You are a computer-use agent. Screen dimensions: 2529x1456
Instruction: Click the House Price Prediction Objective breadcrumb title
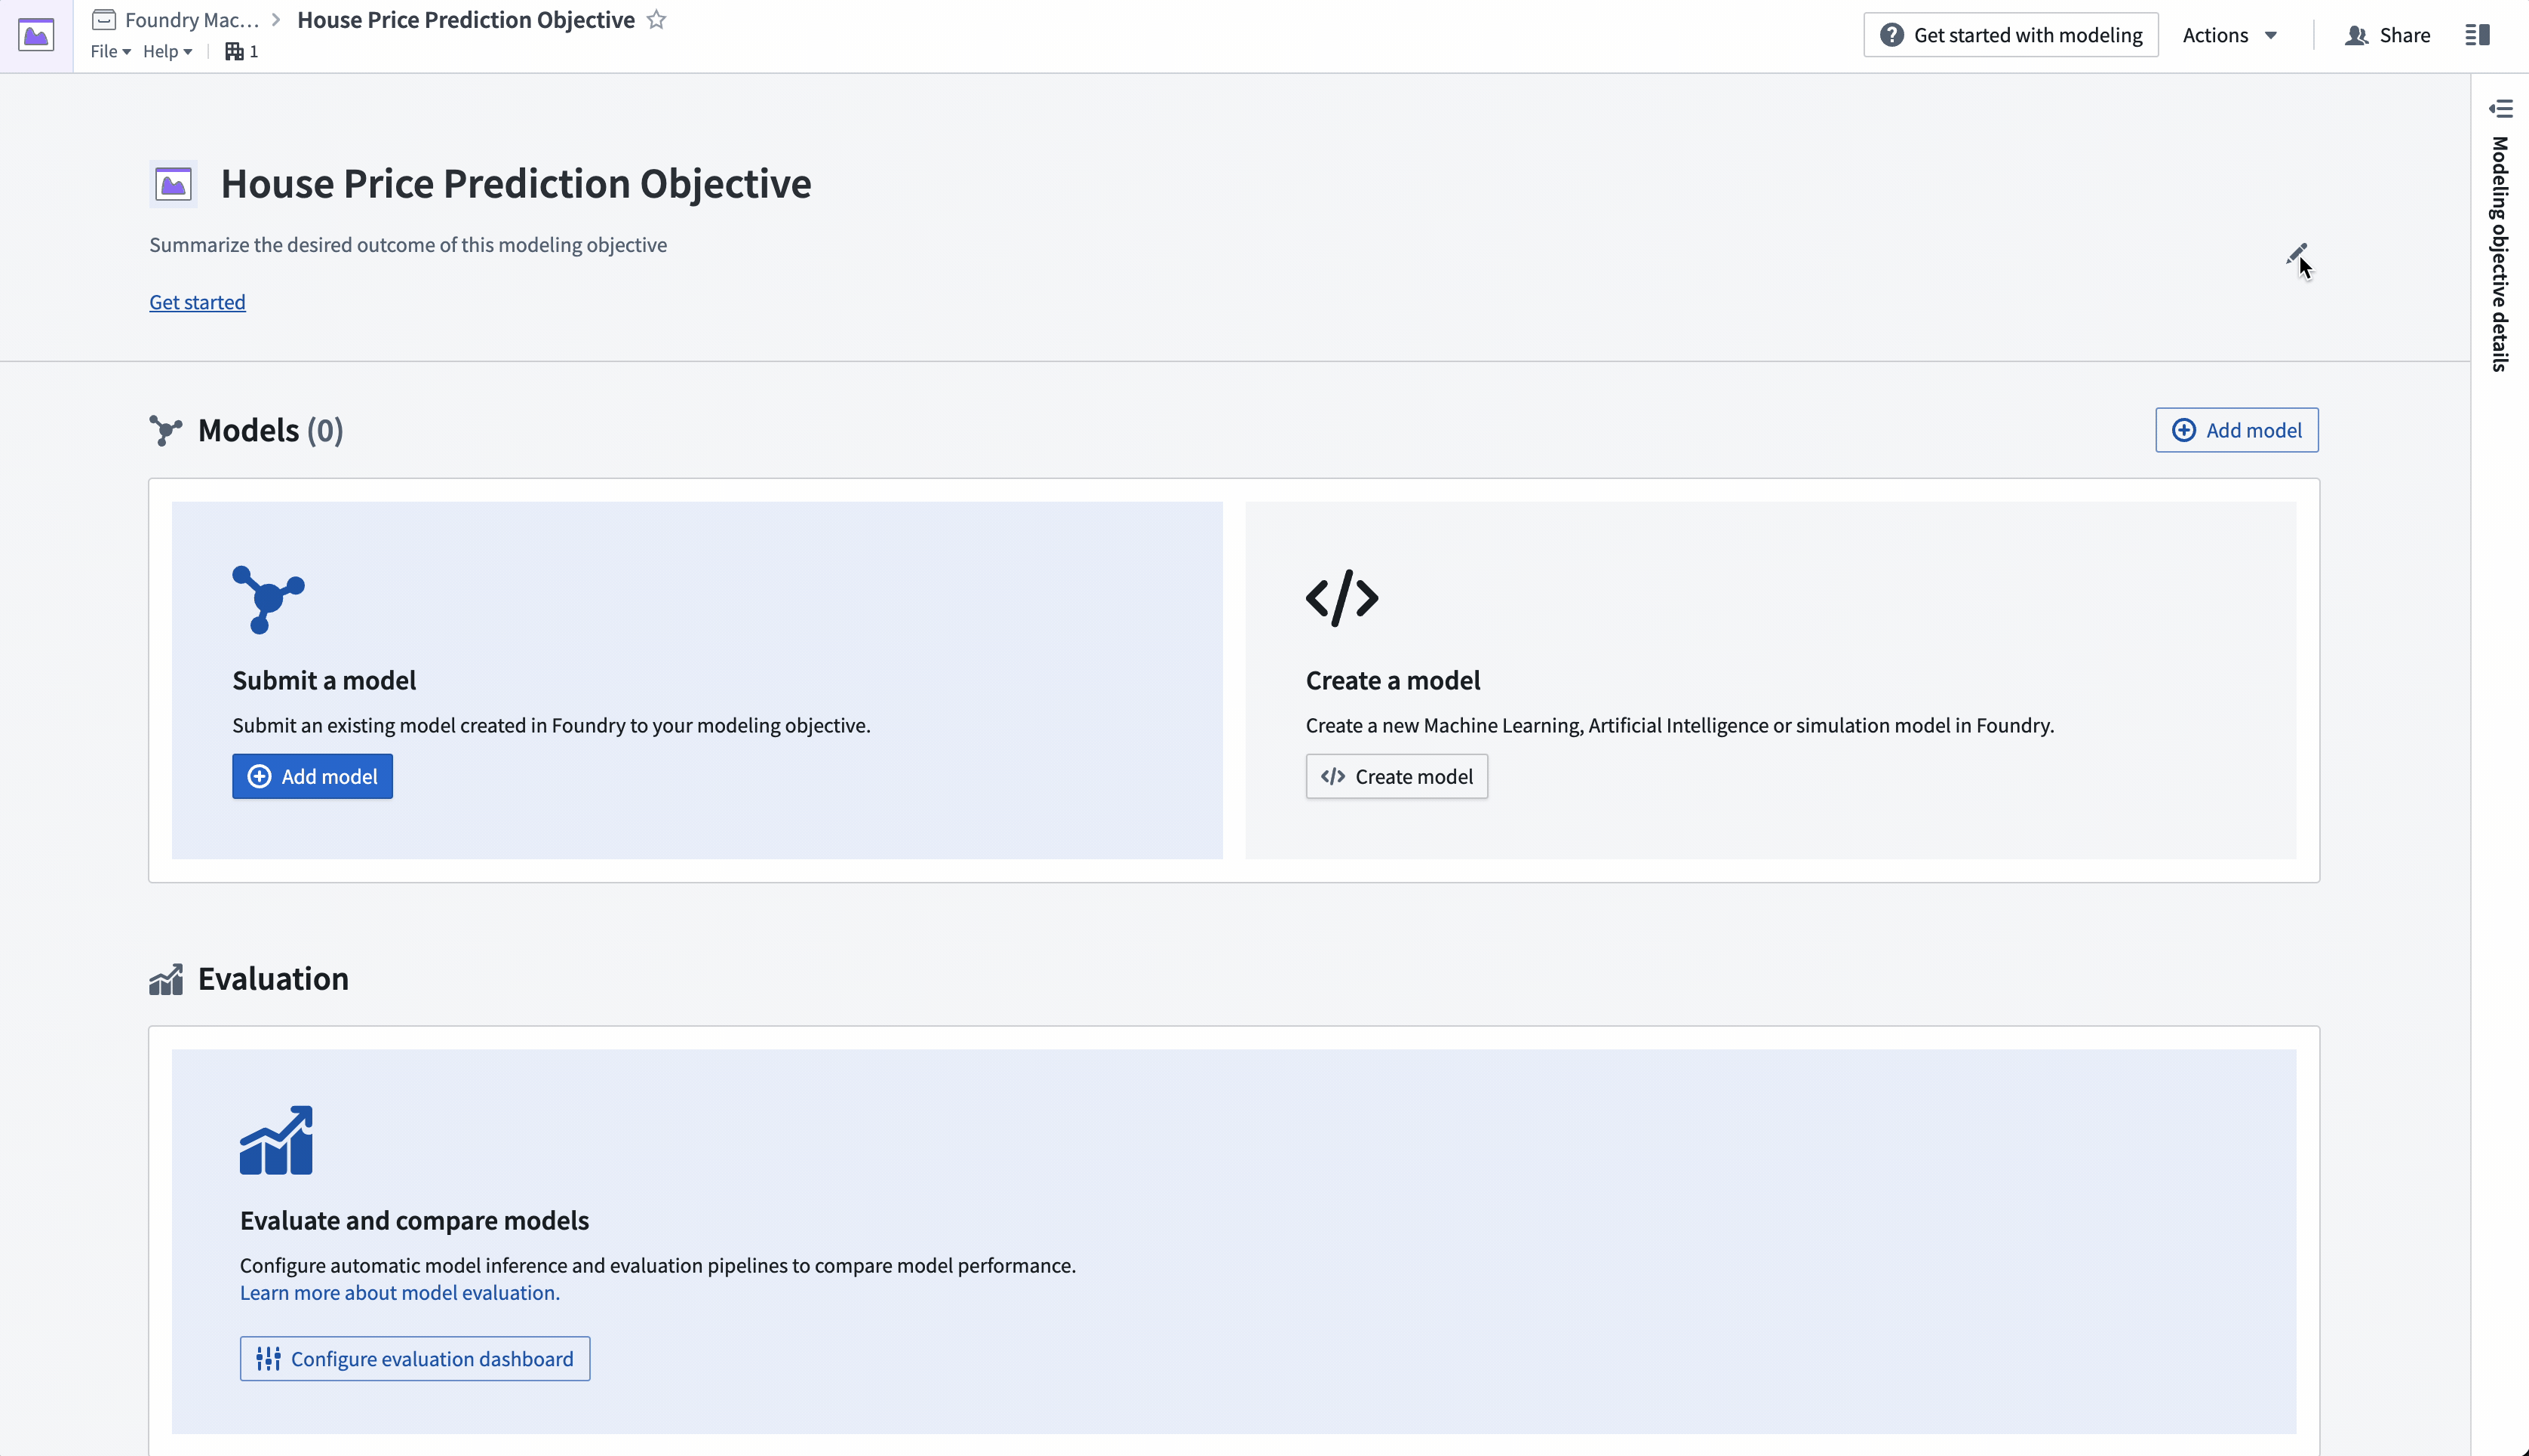click(466, 20)
